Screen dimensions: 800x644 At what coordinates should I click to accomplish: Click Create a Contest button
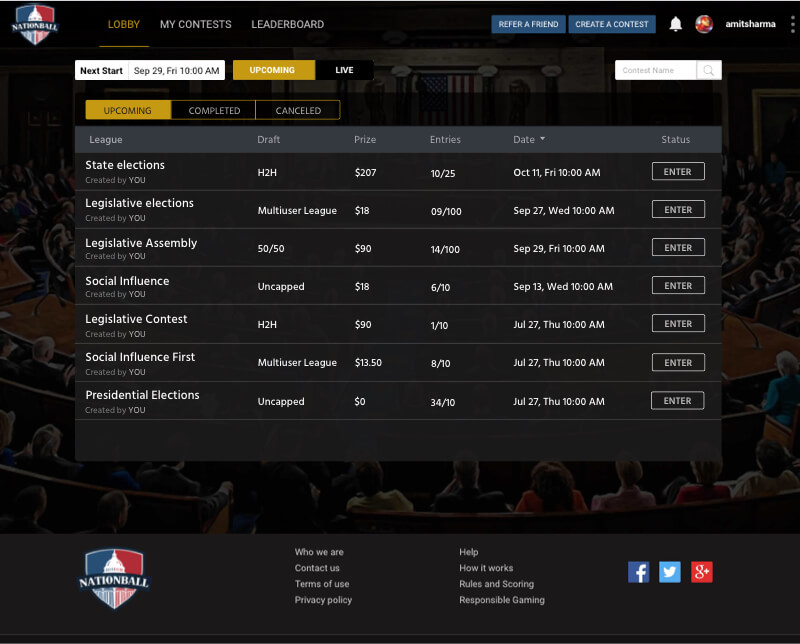[x=612, y=24]
